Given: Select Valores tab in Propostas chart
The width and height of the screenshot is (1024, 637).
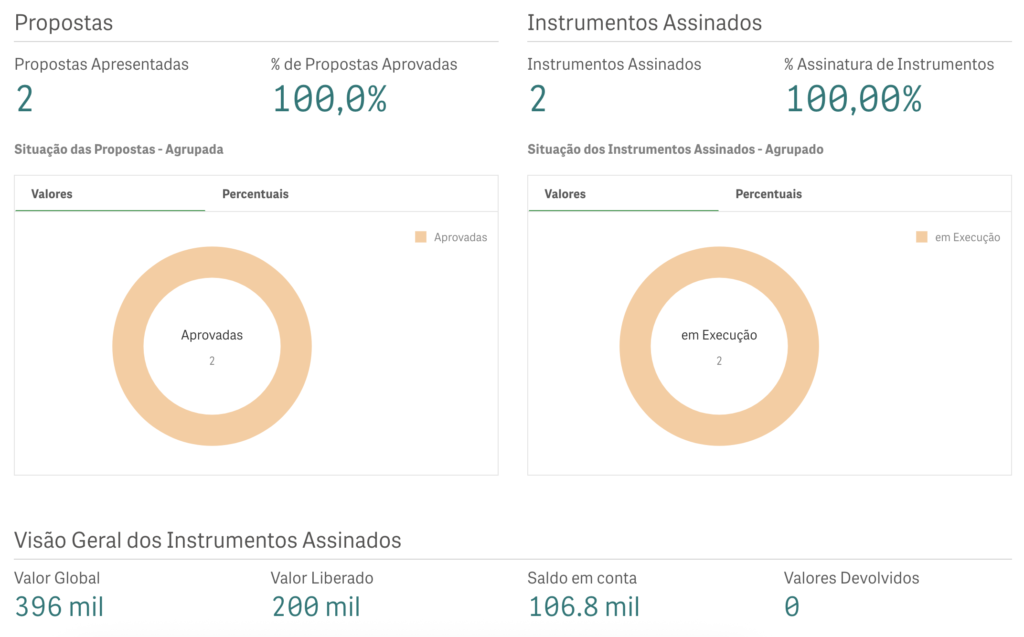Looking at the screenshot, I should pos(52,194).
